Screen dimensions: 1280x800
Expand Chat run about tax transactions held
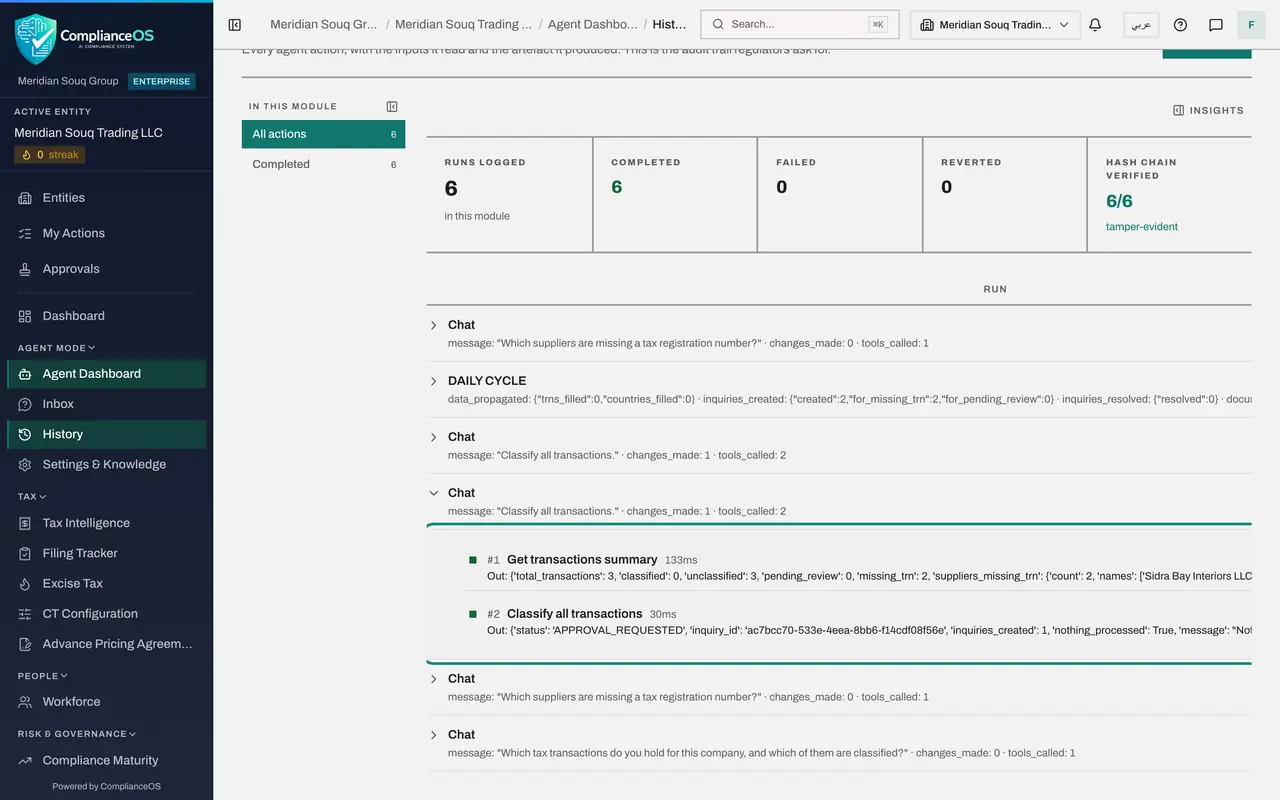tap(434, 735)
